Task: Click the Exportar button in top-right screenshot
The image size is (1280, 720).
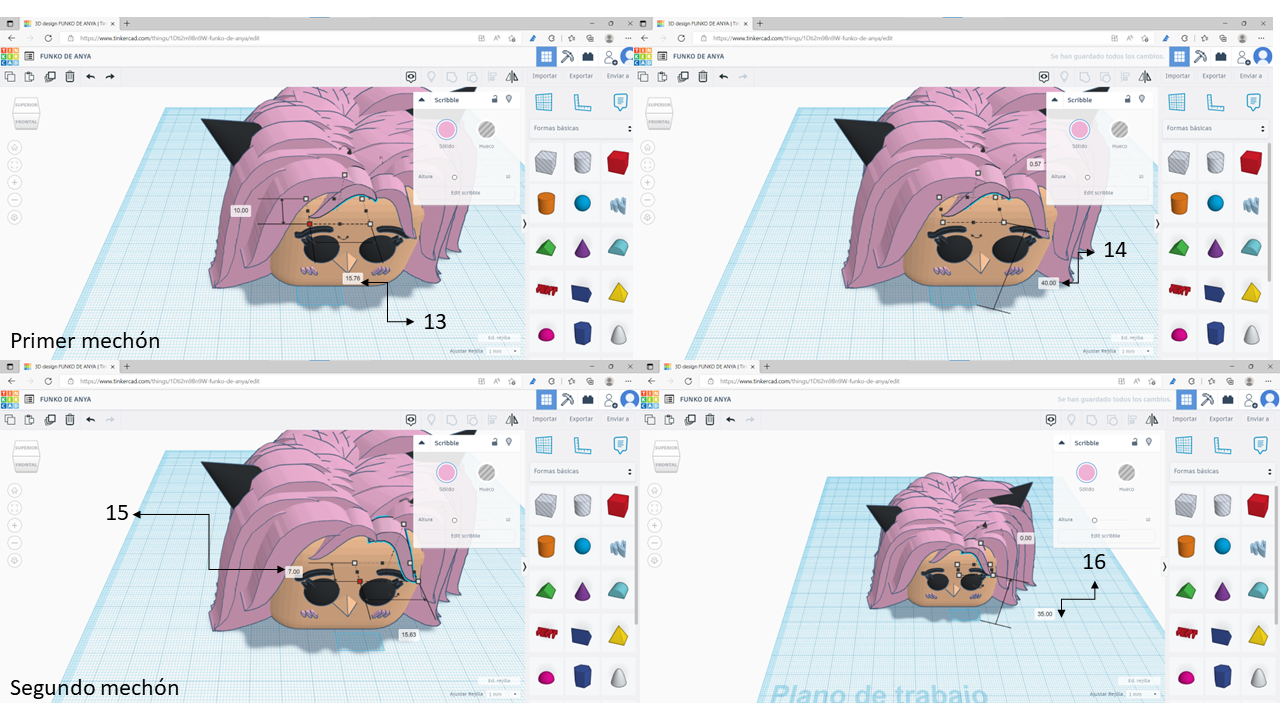Action: (x=1214, y=76)
